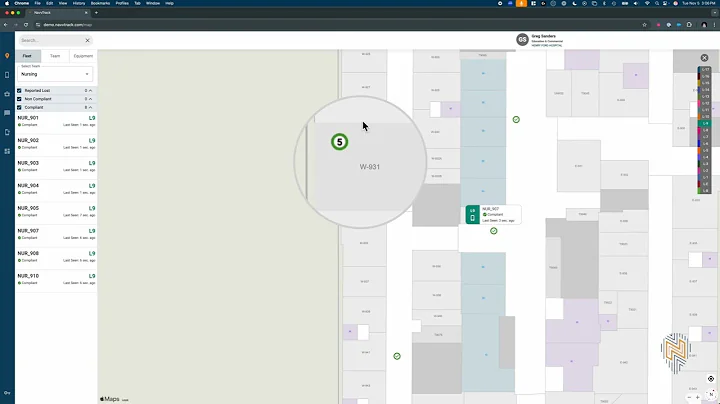The image size is (720, 404).
Task: Open Chrome profile avatar
Action: click(704, 25)
